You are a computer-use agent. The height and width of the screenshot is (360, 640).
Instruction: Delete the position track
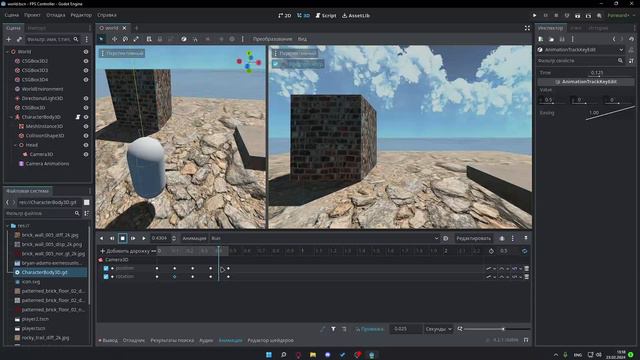tap(527, 269)
